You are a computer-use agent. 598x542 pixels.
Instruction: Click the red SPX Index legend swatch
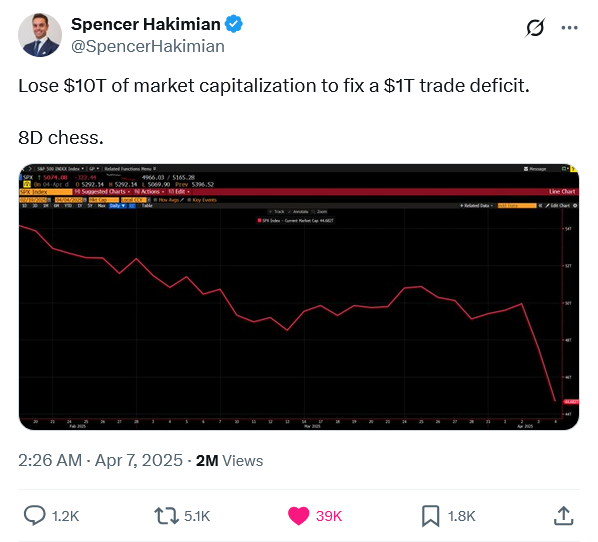coord(259,220)
